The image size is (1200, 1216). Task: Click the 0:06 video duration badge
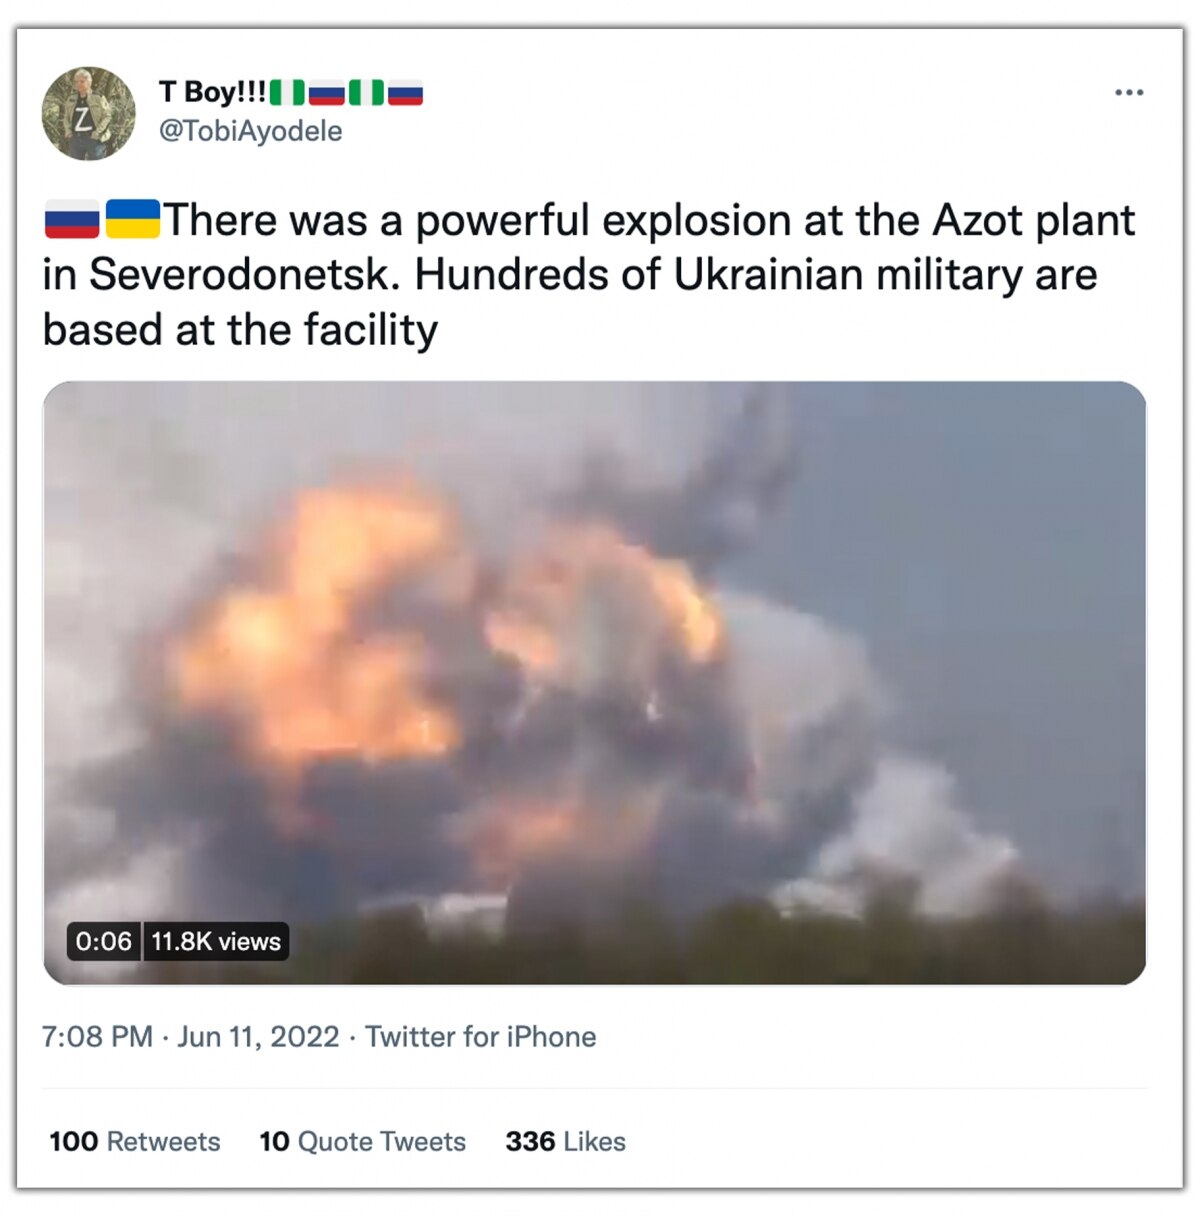[104, 941]
